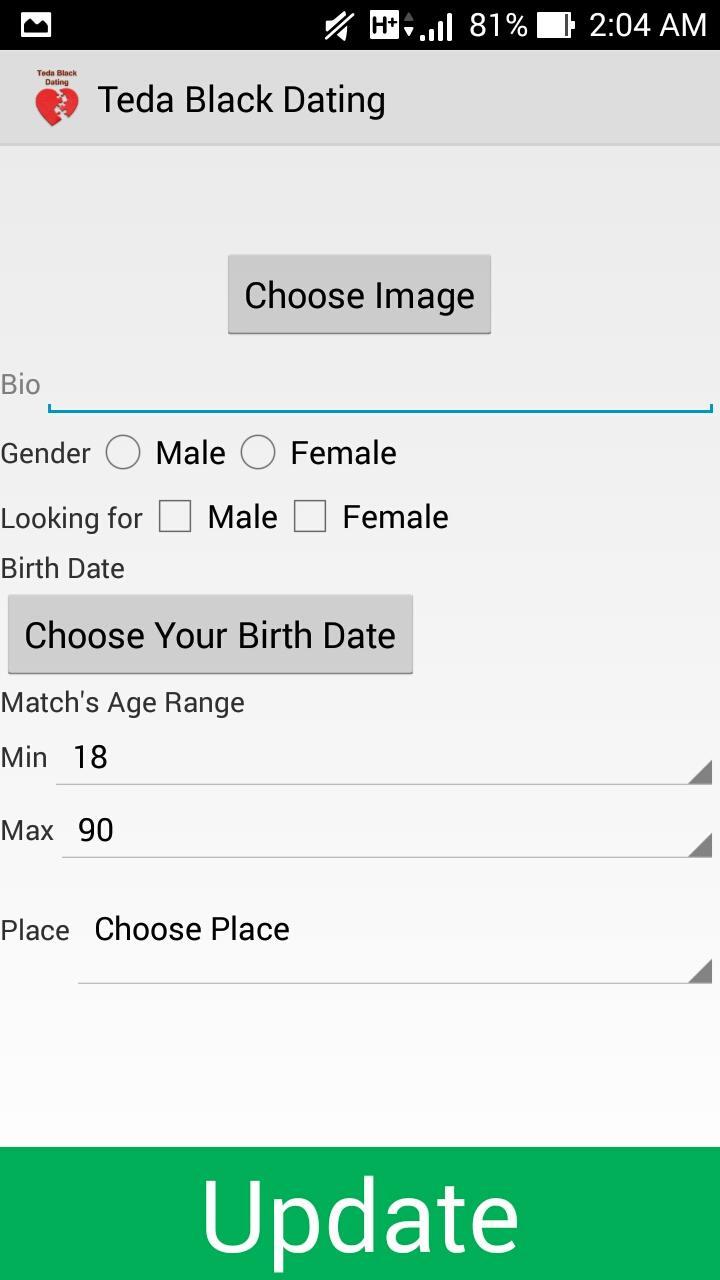Viewport: 720px width, 1280px height.
Task: Tap the Teda Black Dating heart logo
Action: coord(56,99)
